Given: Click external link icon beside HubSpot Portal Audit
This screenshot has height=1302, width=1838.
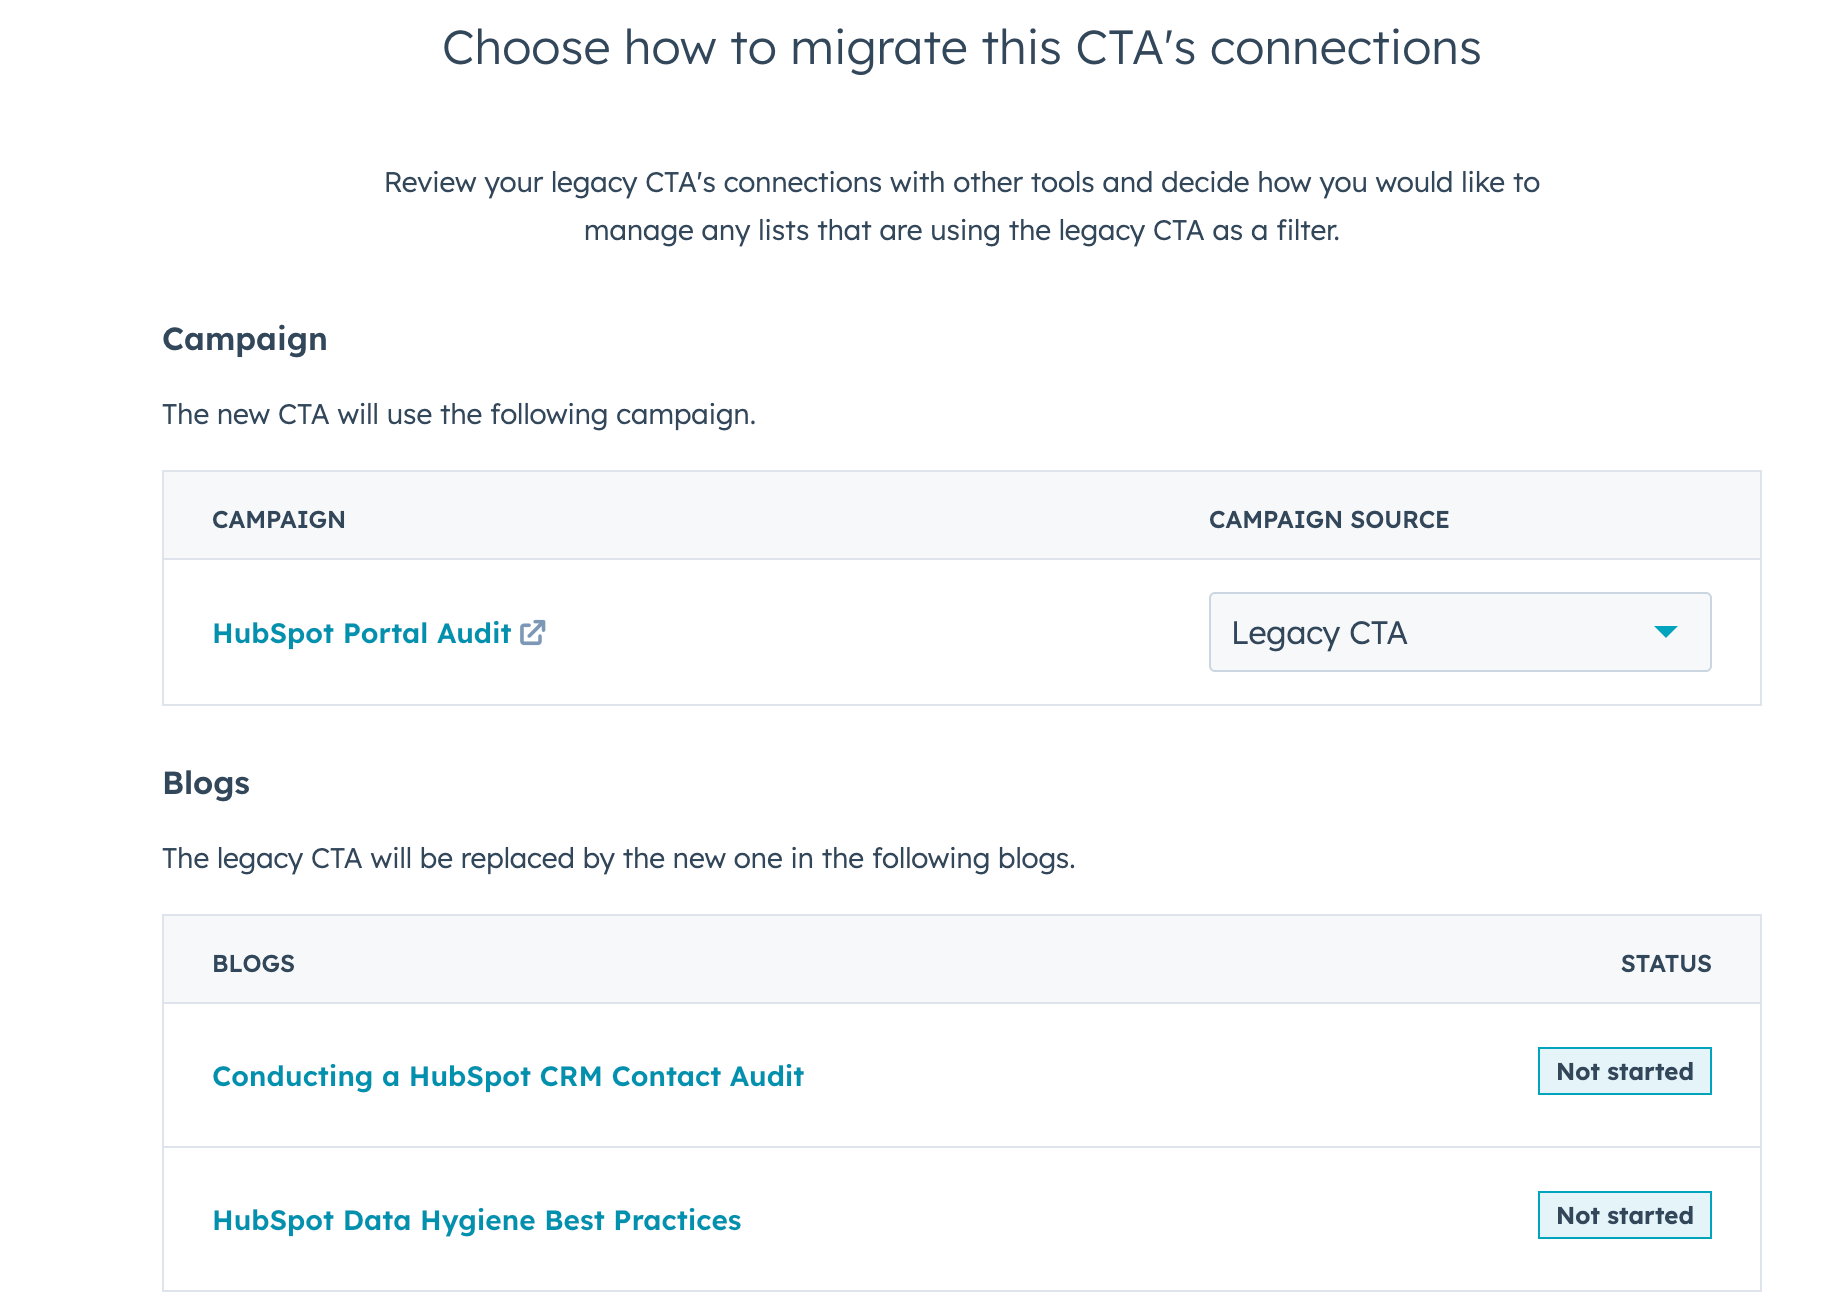Looking at the screenshot, I should [532, 632].
